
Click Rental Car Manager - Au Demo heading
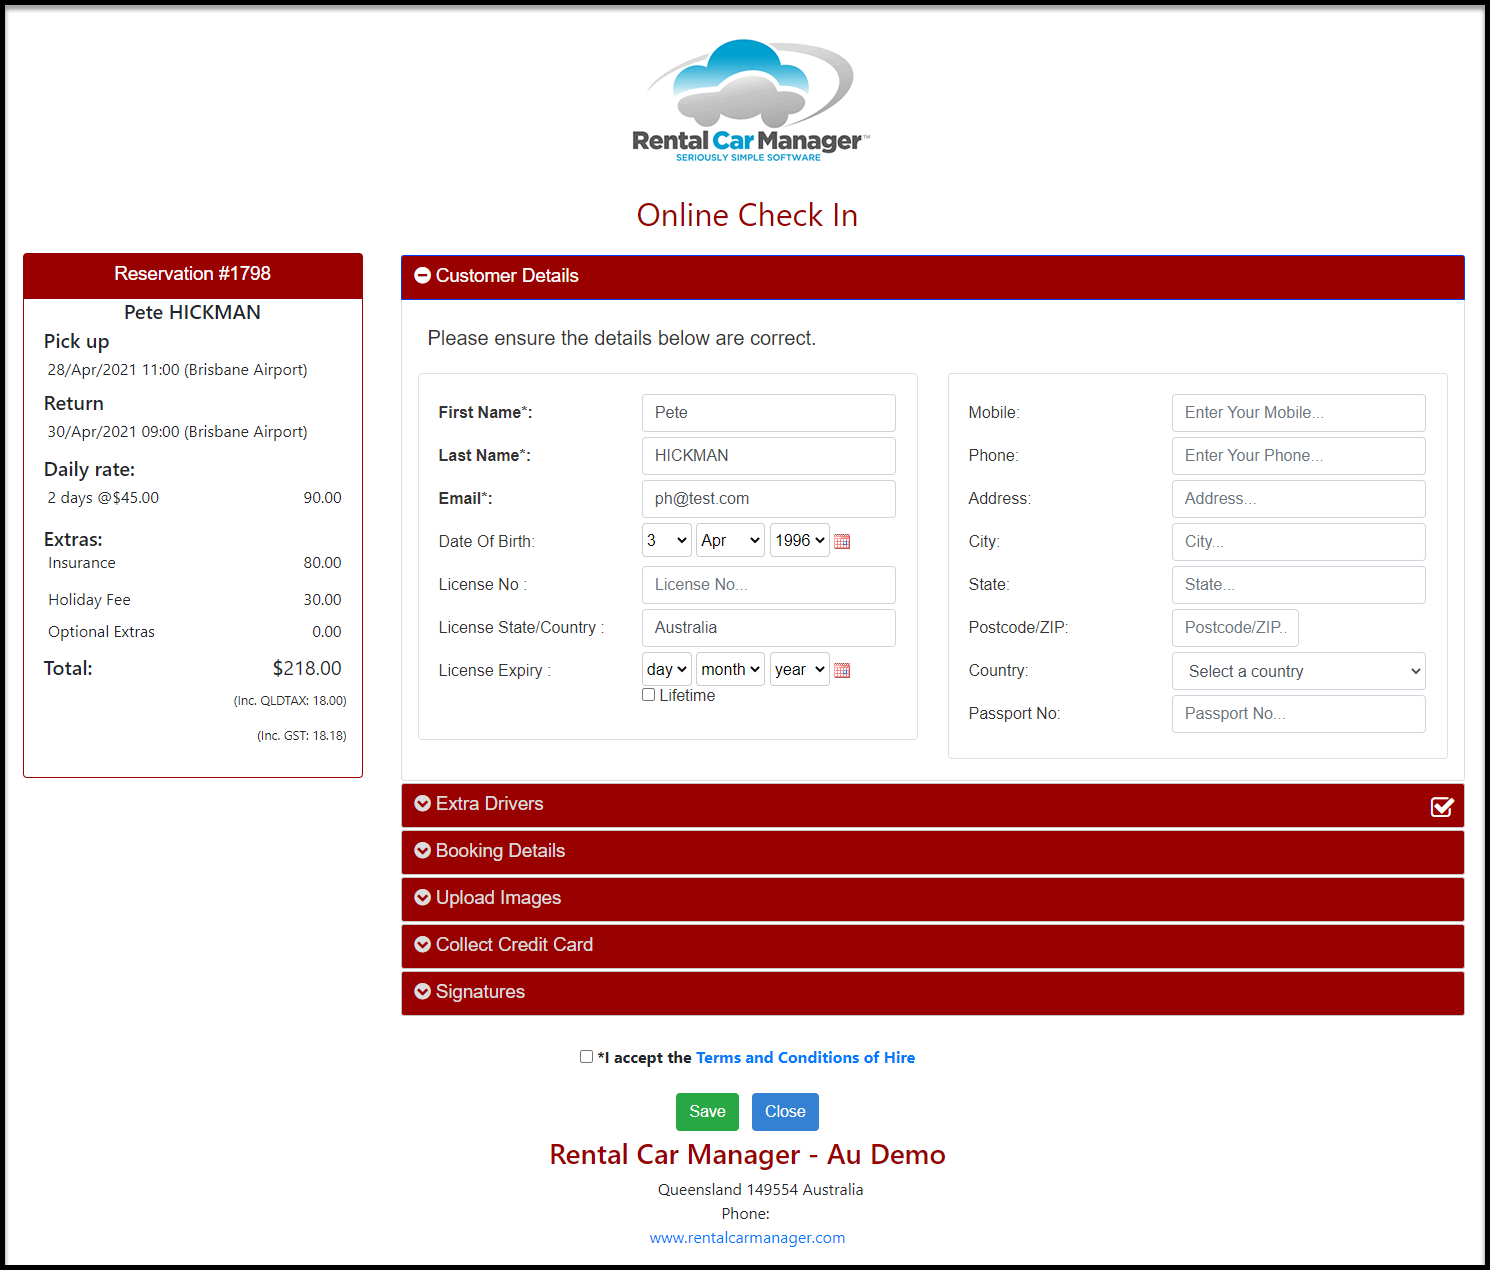click(747, 1155)
